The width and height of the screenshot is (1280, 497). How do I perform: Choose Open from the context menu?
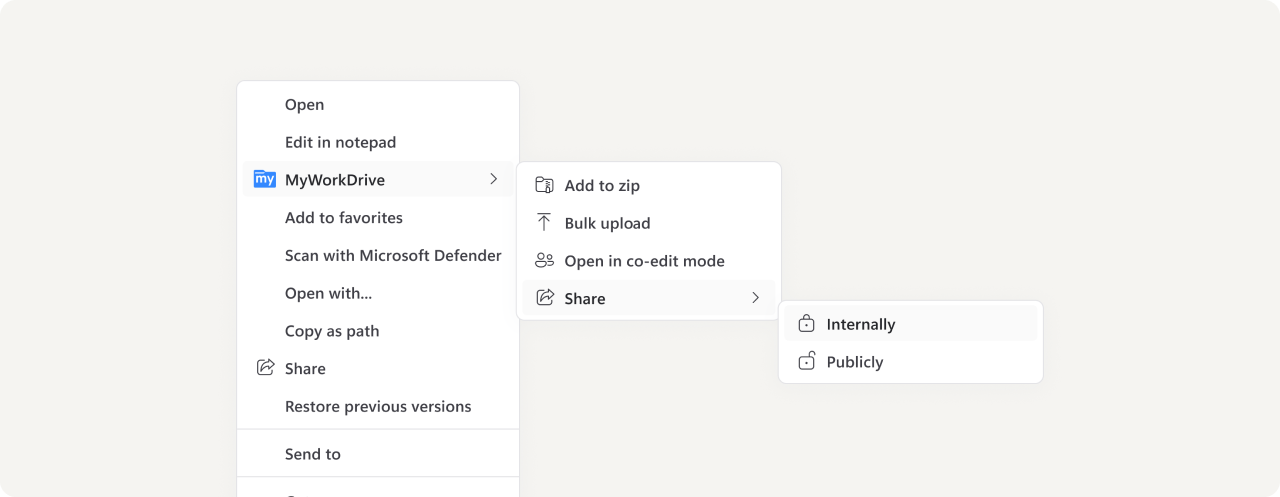[x=304, y=105]
